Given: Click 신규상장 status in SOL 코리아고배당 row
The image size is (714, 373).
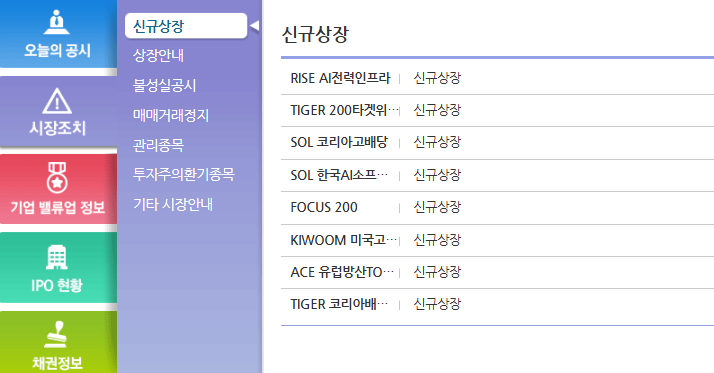Looking at the screenshot, I should point(437,142).
